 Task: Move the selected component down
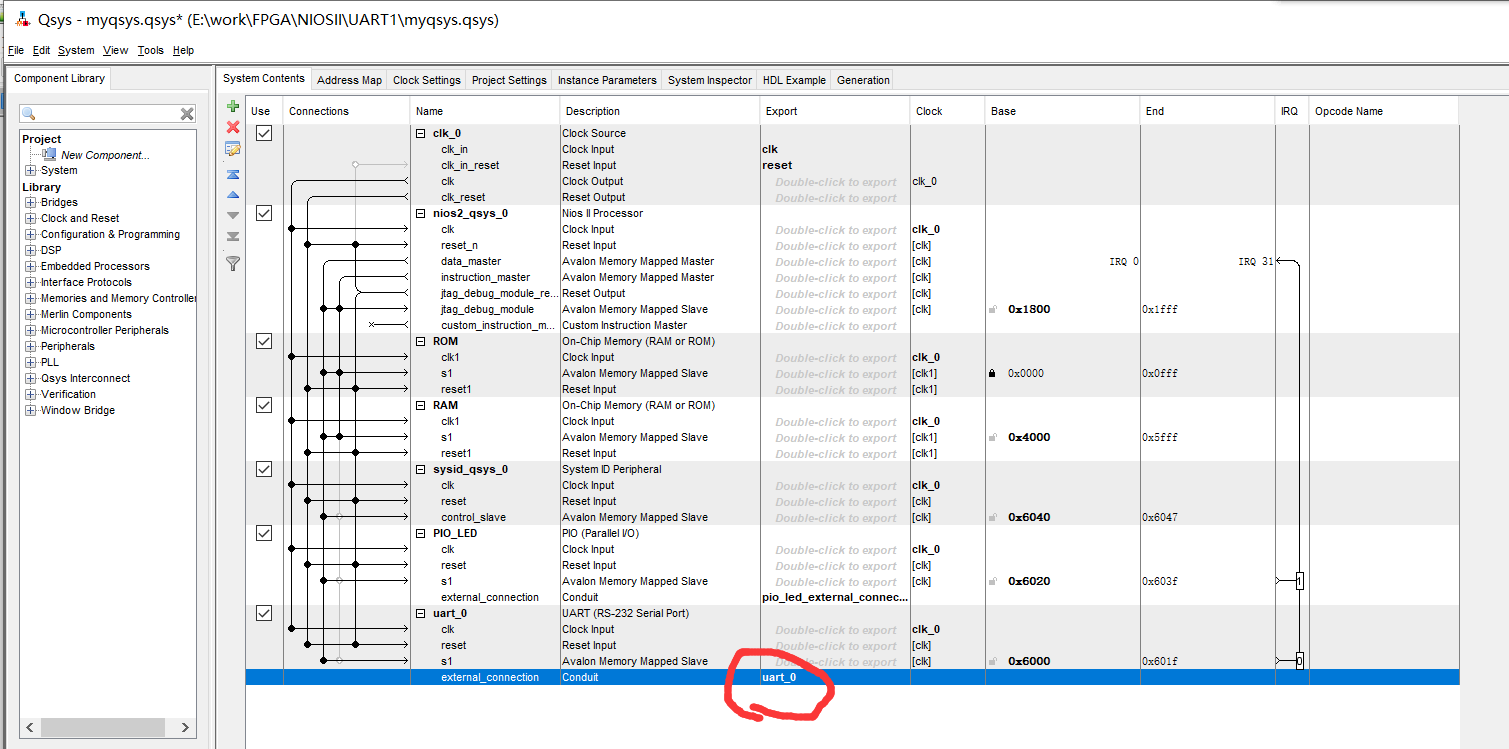pyautogui.click(x=233, y=213)
